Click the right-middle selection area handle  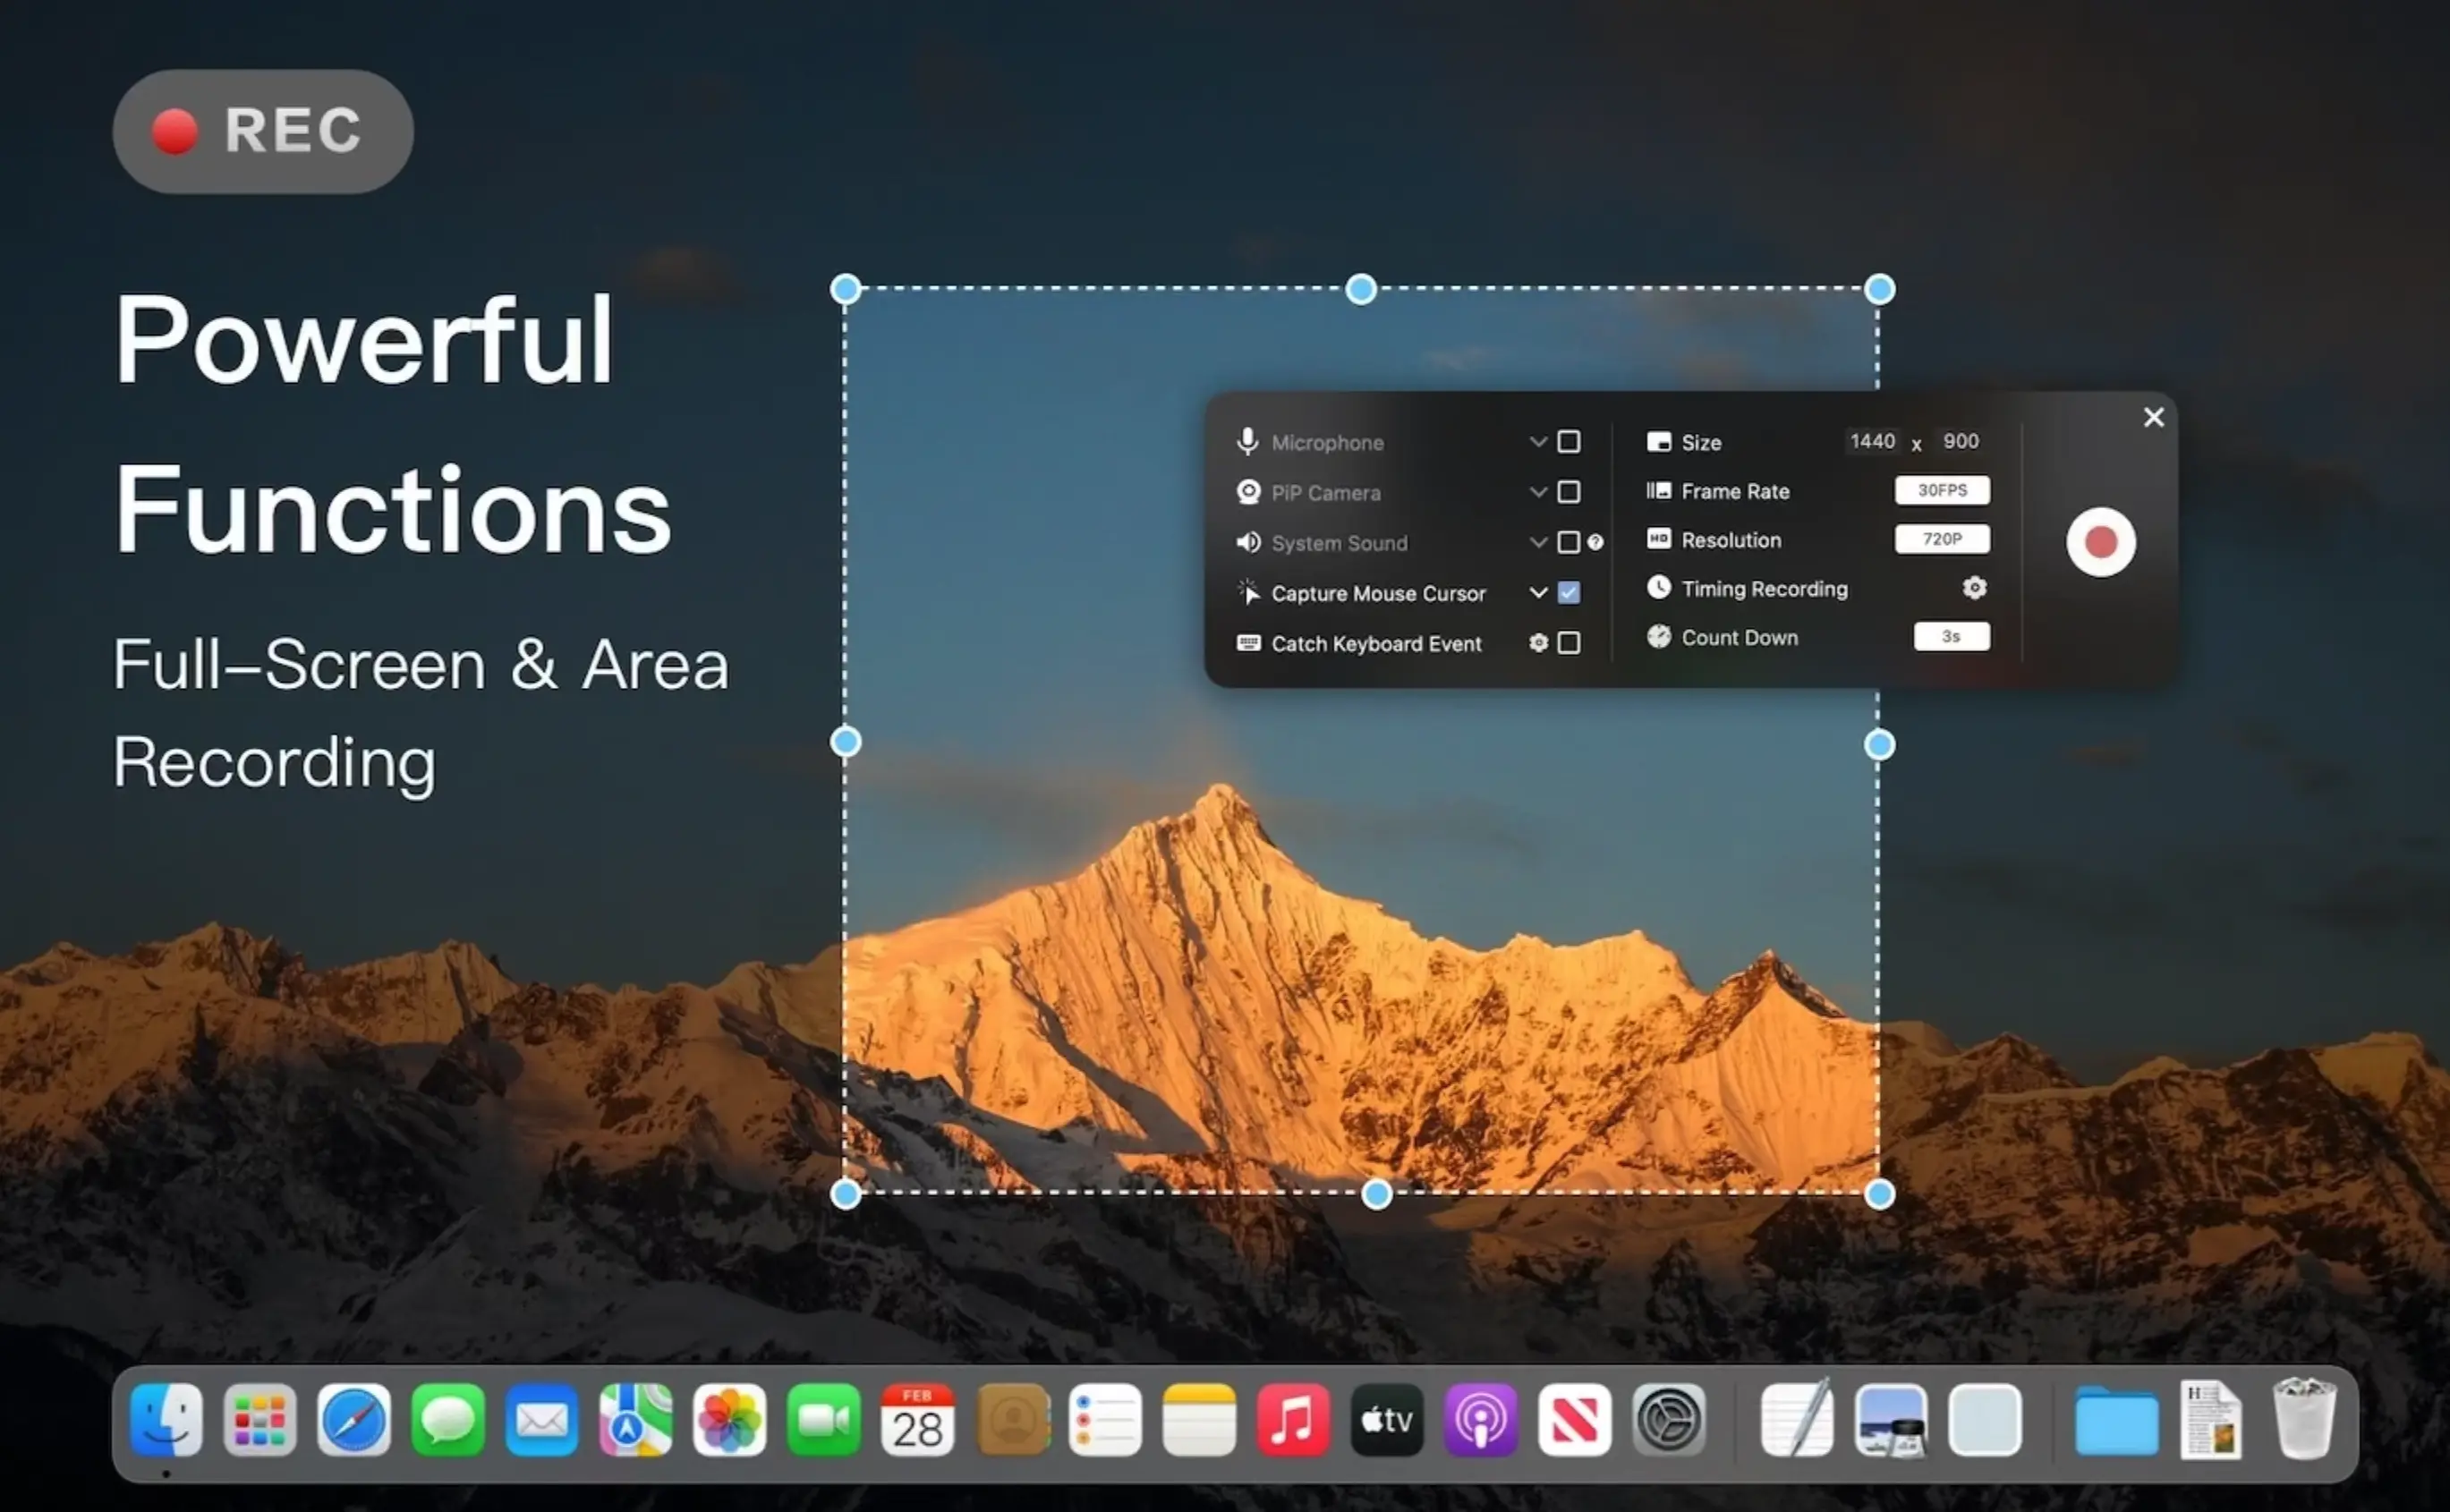coord(1879,745)
